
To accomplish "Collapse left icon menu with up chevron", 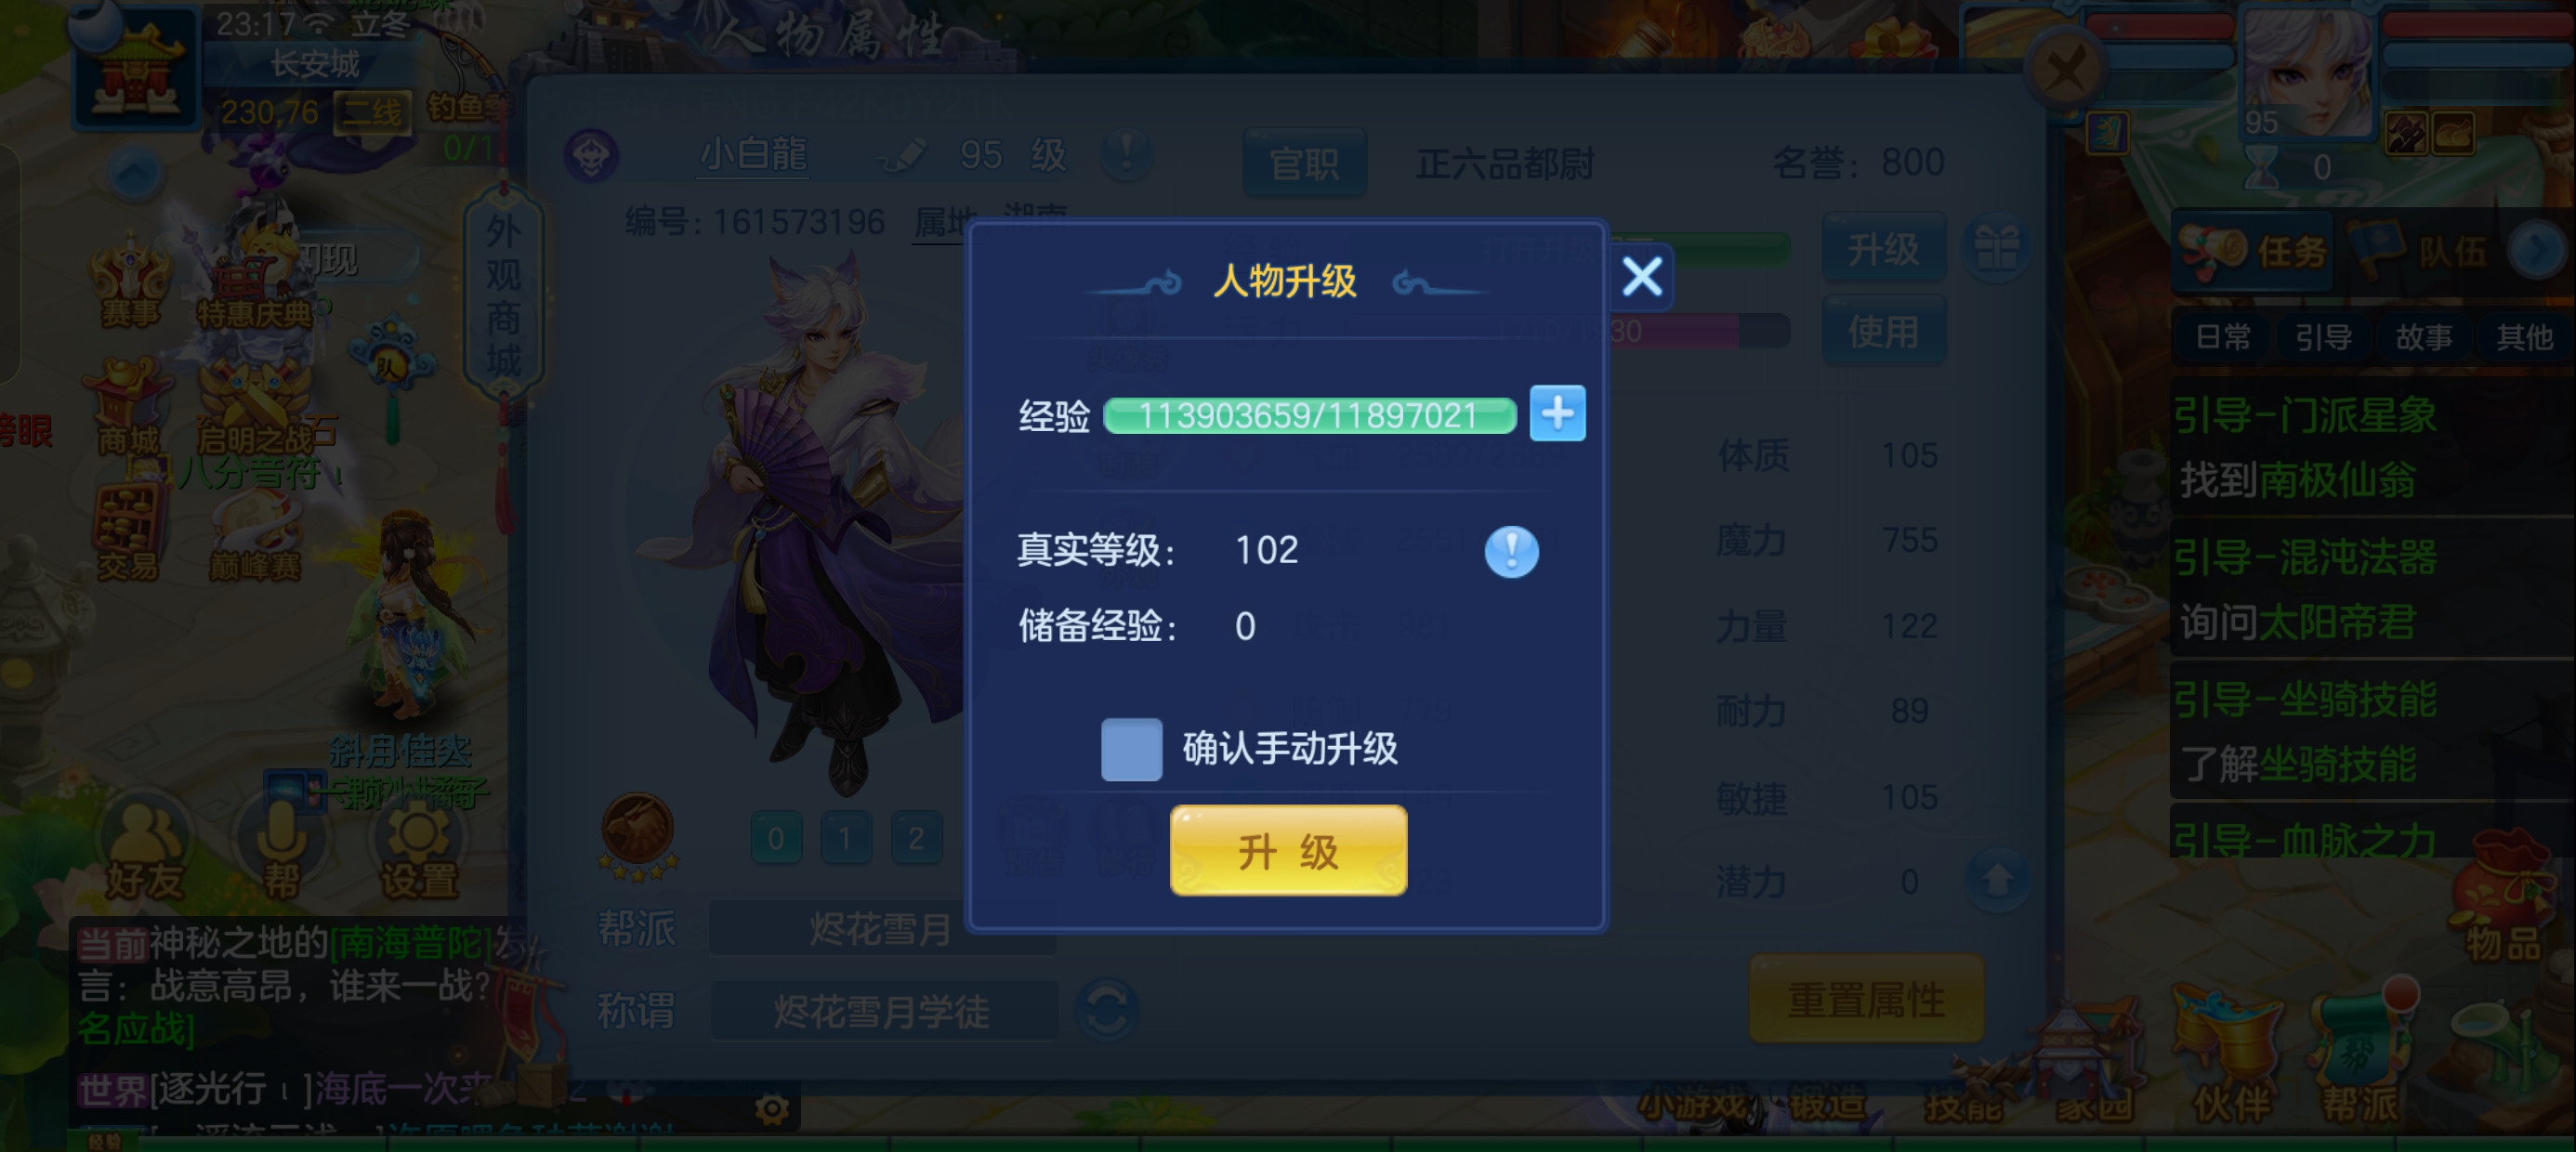I will 135,175.
